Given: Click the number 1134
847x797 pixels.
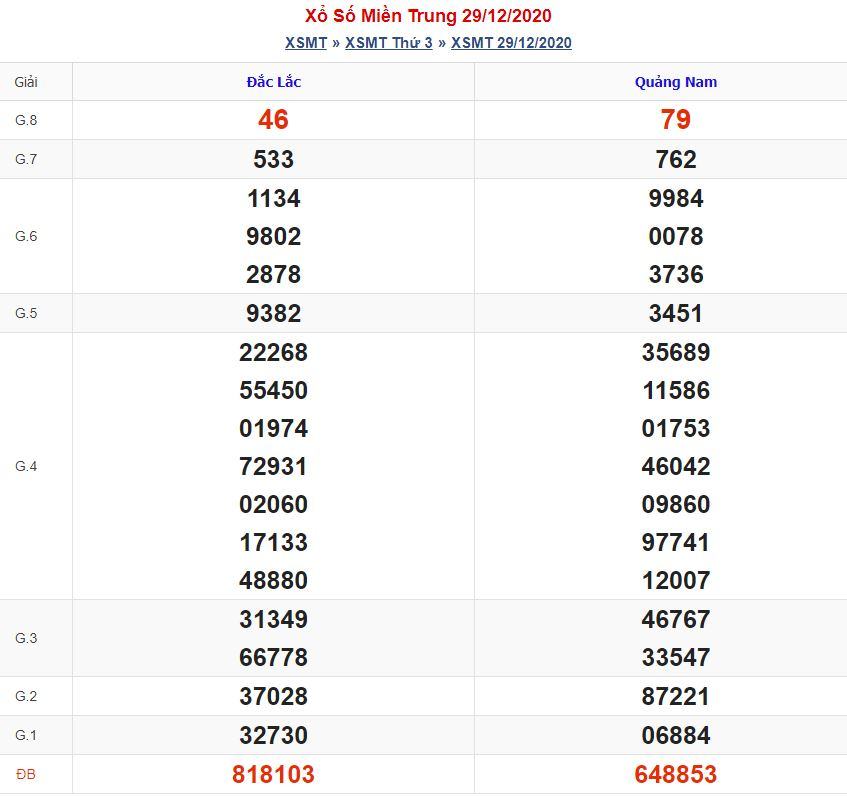Looking at the screenshot, I should 273,198.
